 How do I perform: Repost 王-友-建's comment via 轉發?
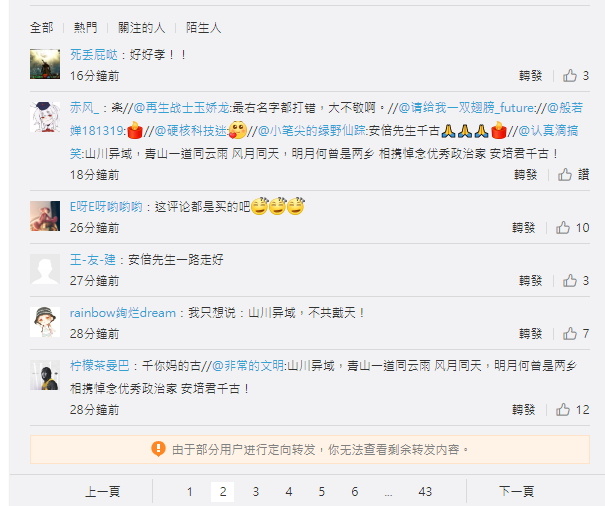pyautogui.click(x=531, y=281)
